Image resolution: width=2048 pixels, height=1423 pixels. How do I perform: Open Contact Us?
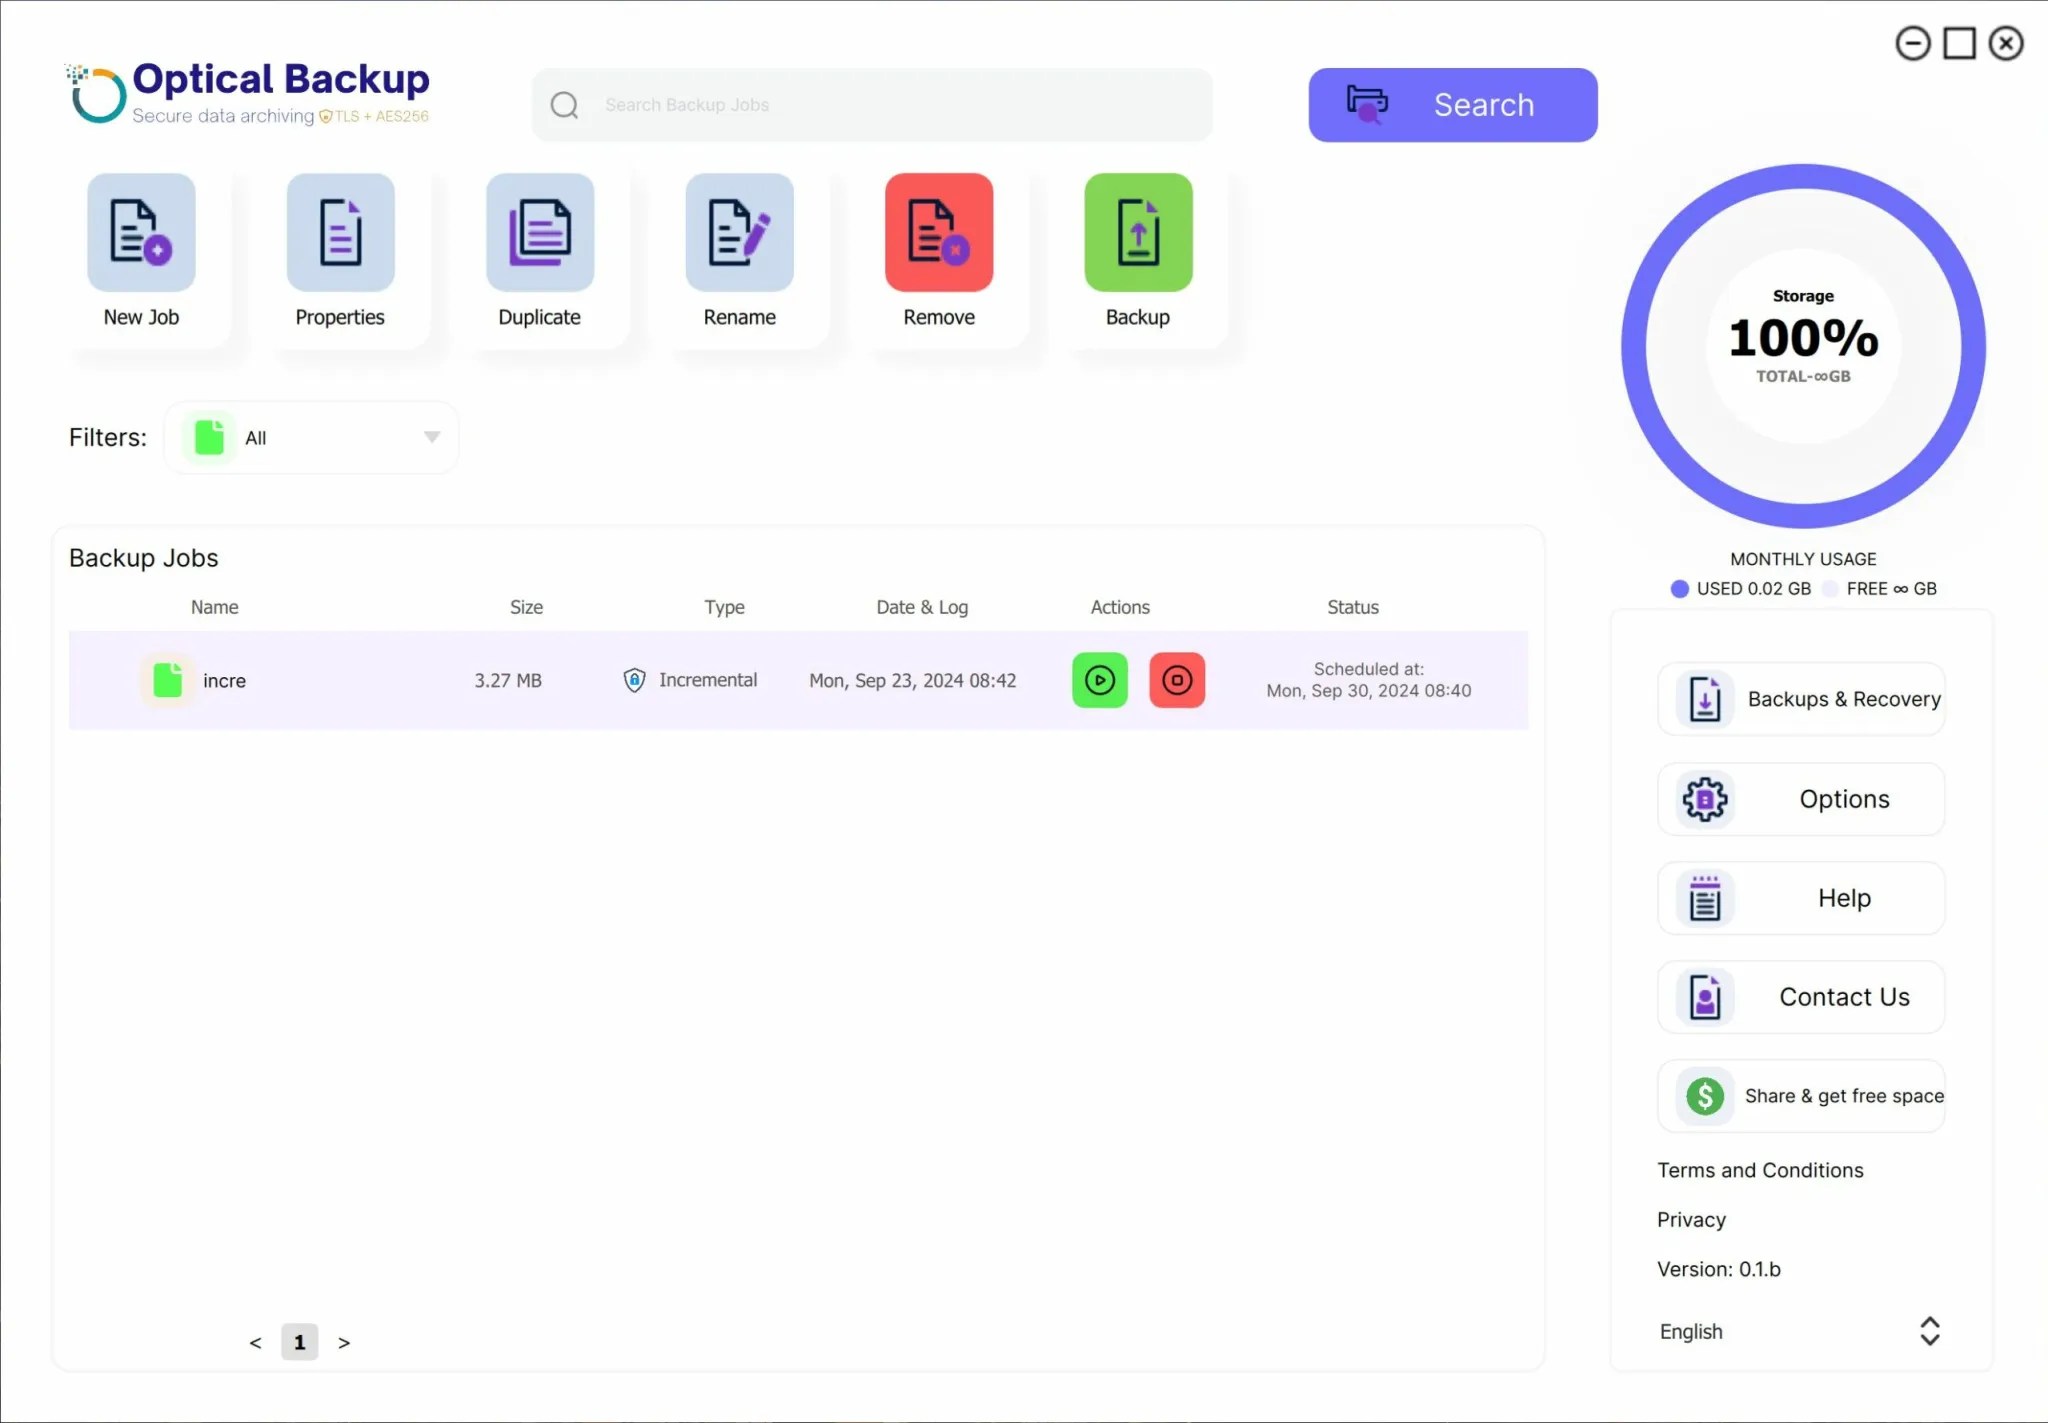tap(1801, 997)
